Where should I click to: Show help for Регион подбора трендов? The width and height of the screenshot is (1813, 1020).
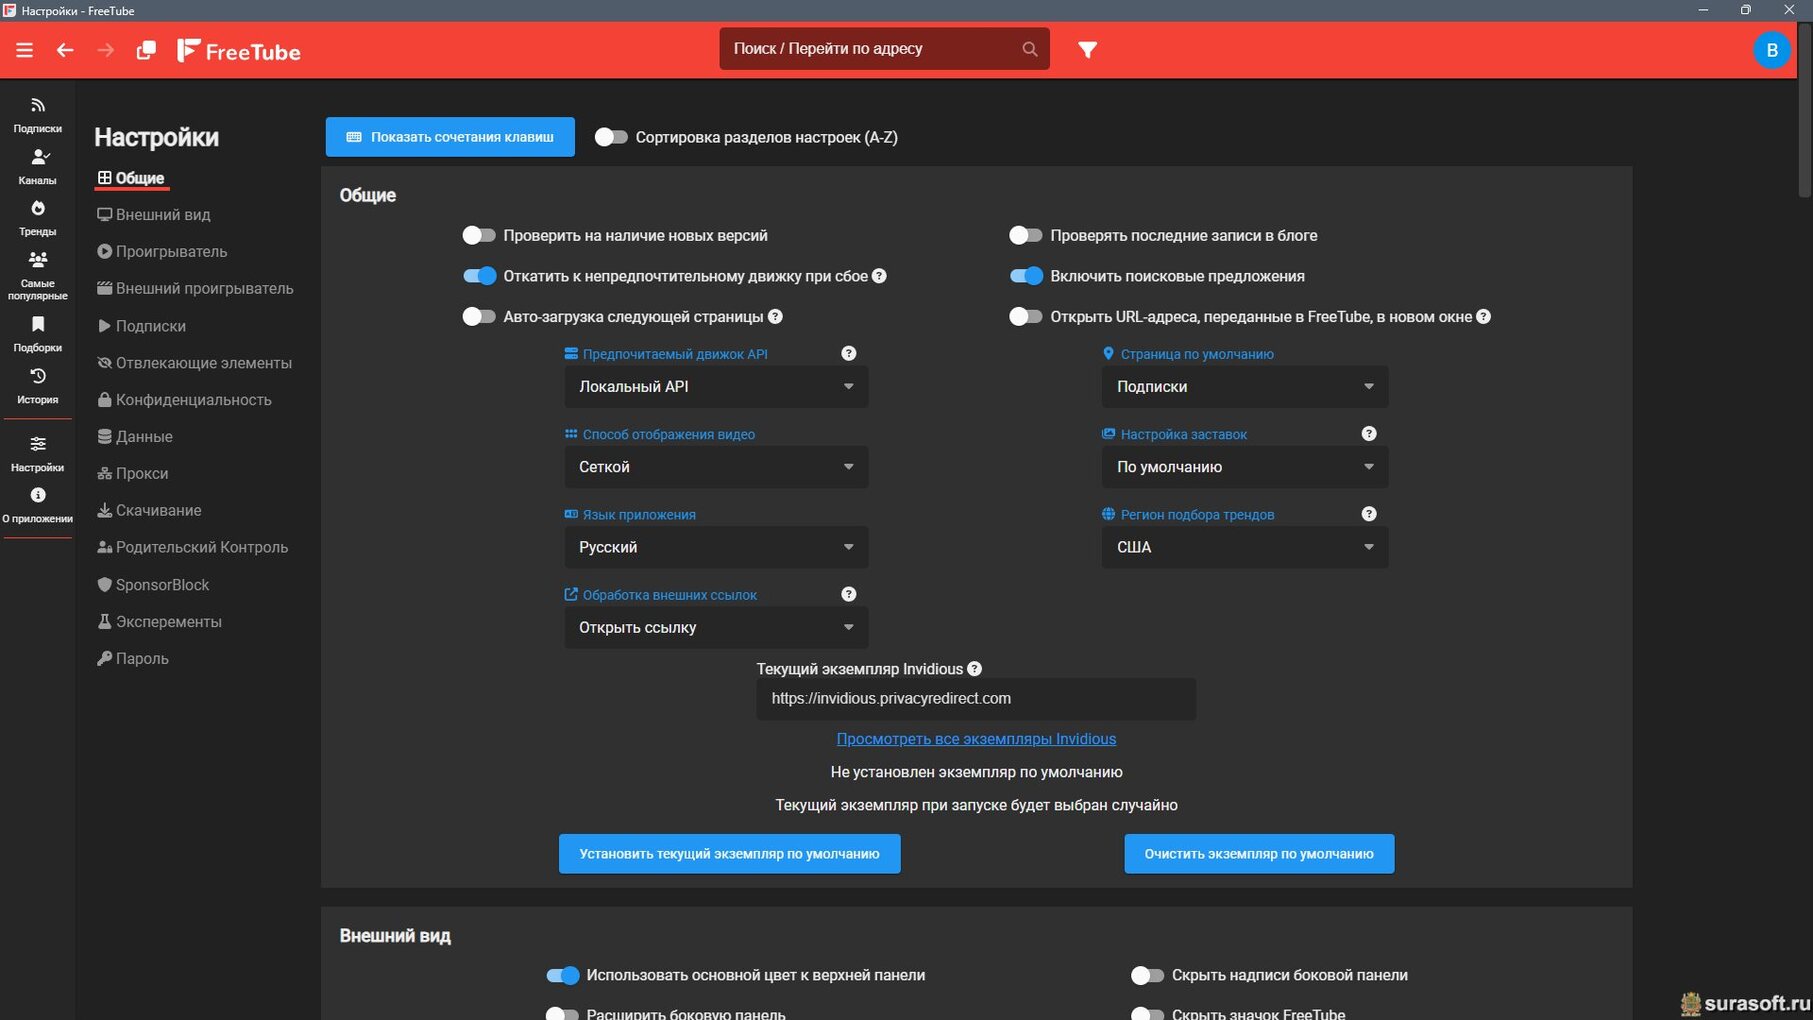(x=1369, y=514)
